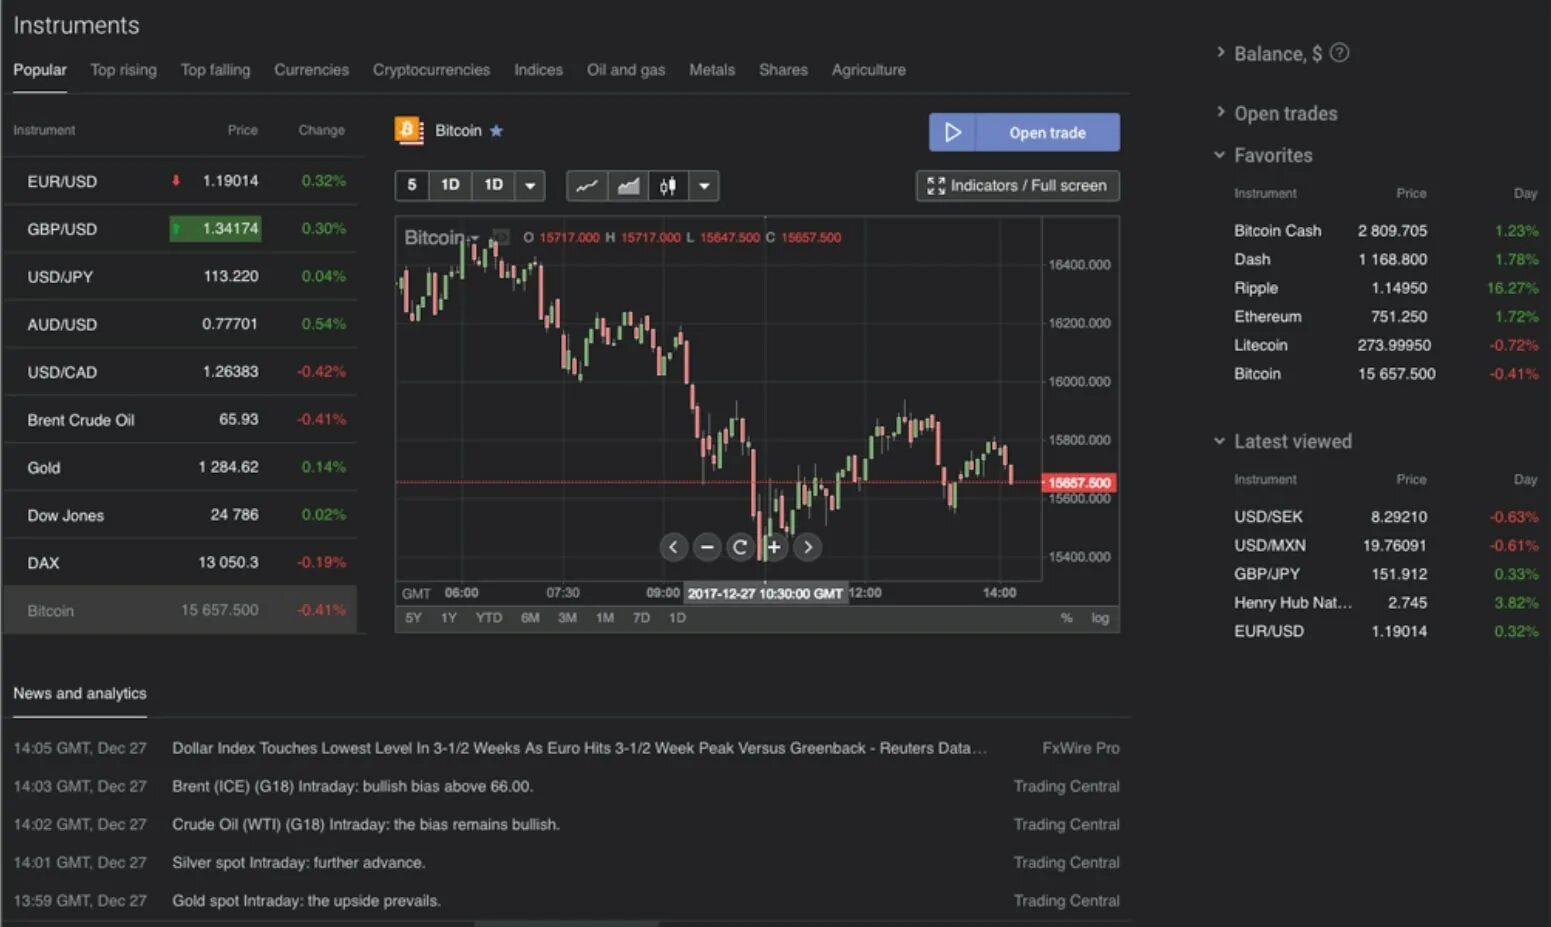
Task: Zoom in chart with plus icon
Action: [x=774, y=547]
